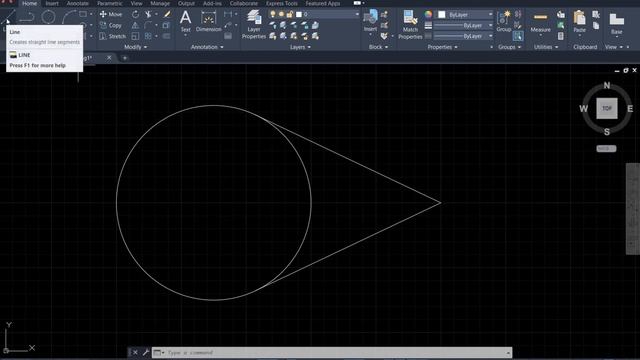Select the Dimension tool

[209, 21]
